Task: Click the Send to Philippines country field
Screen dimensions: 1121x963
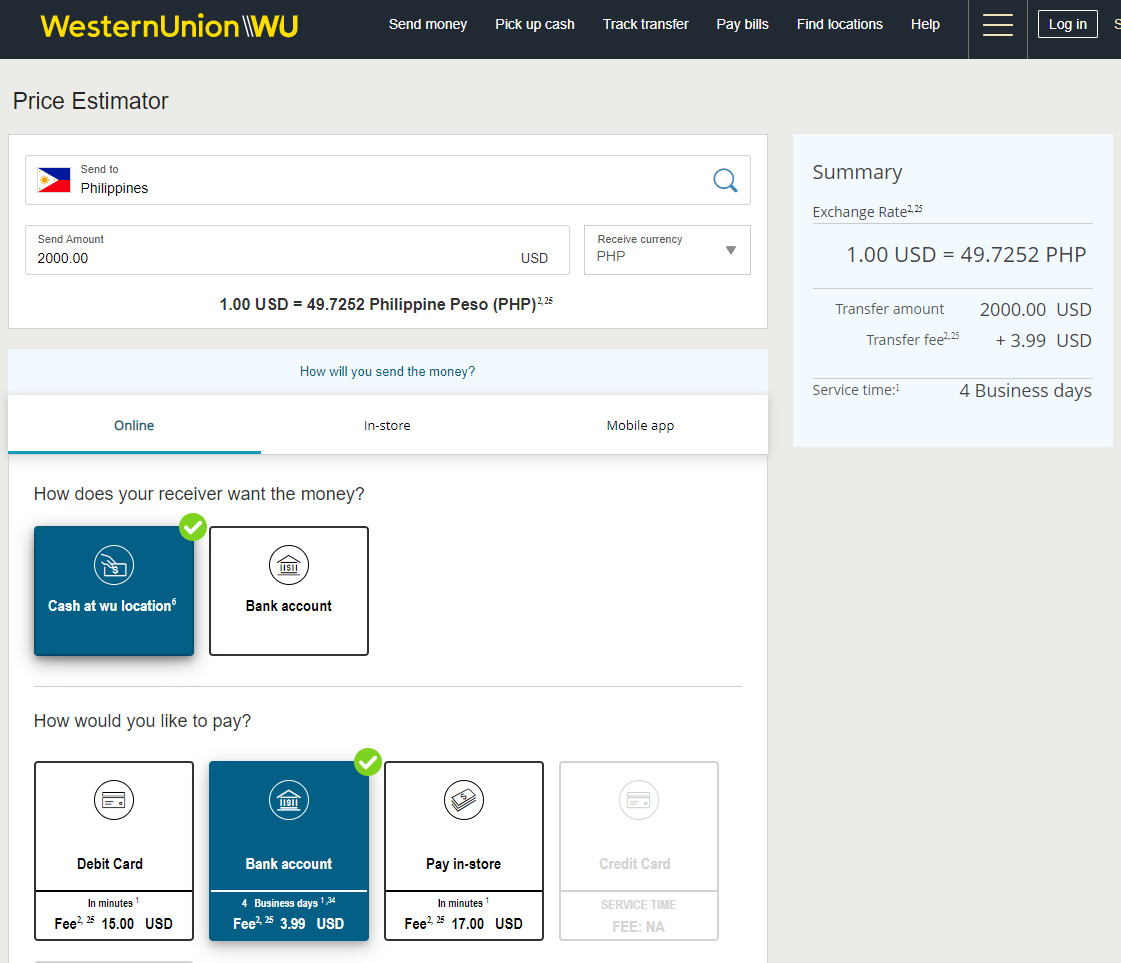Action: coord(387,180)
